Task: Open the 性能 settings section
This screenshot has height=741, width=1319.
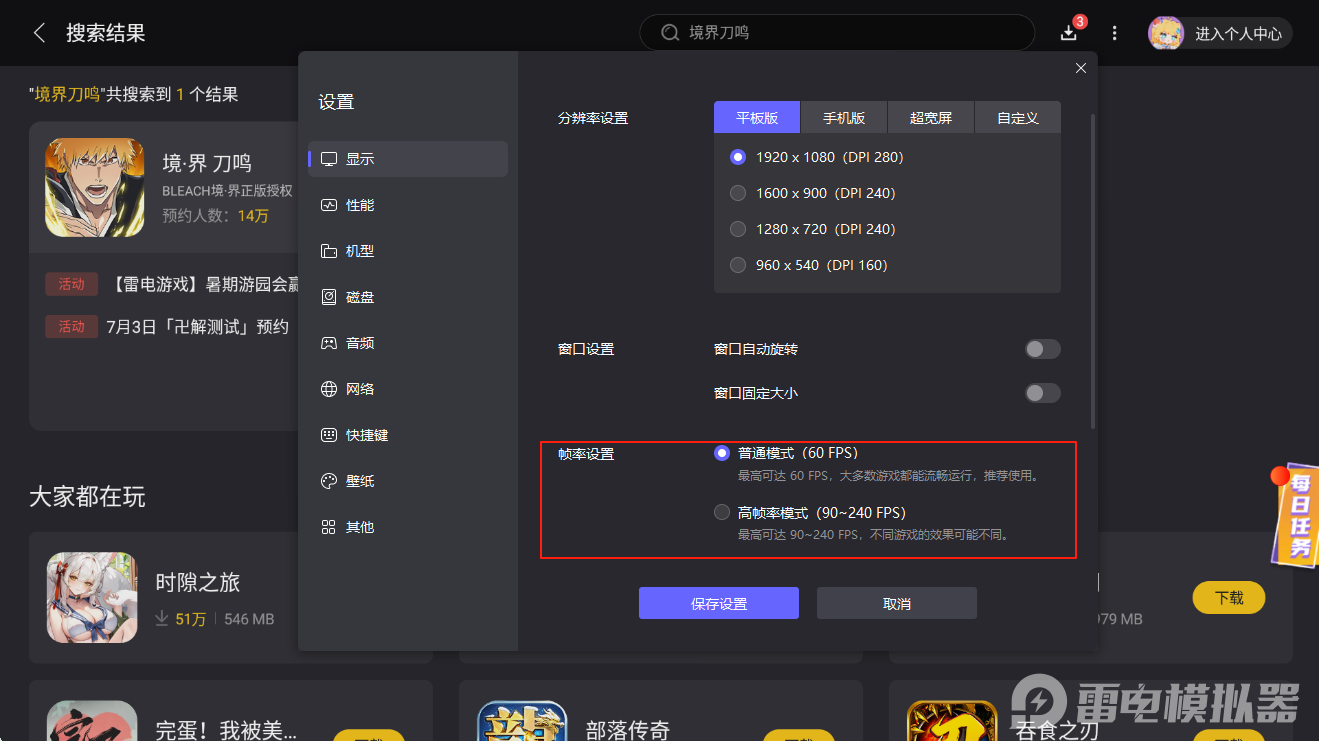Action: 408,205
